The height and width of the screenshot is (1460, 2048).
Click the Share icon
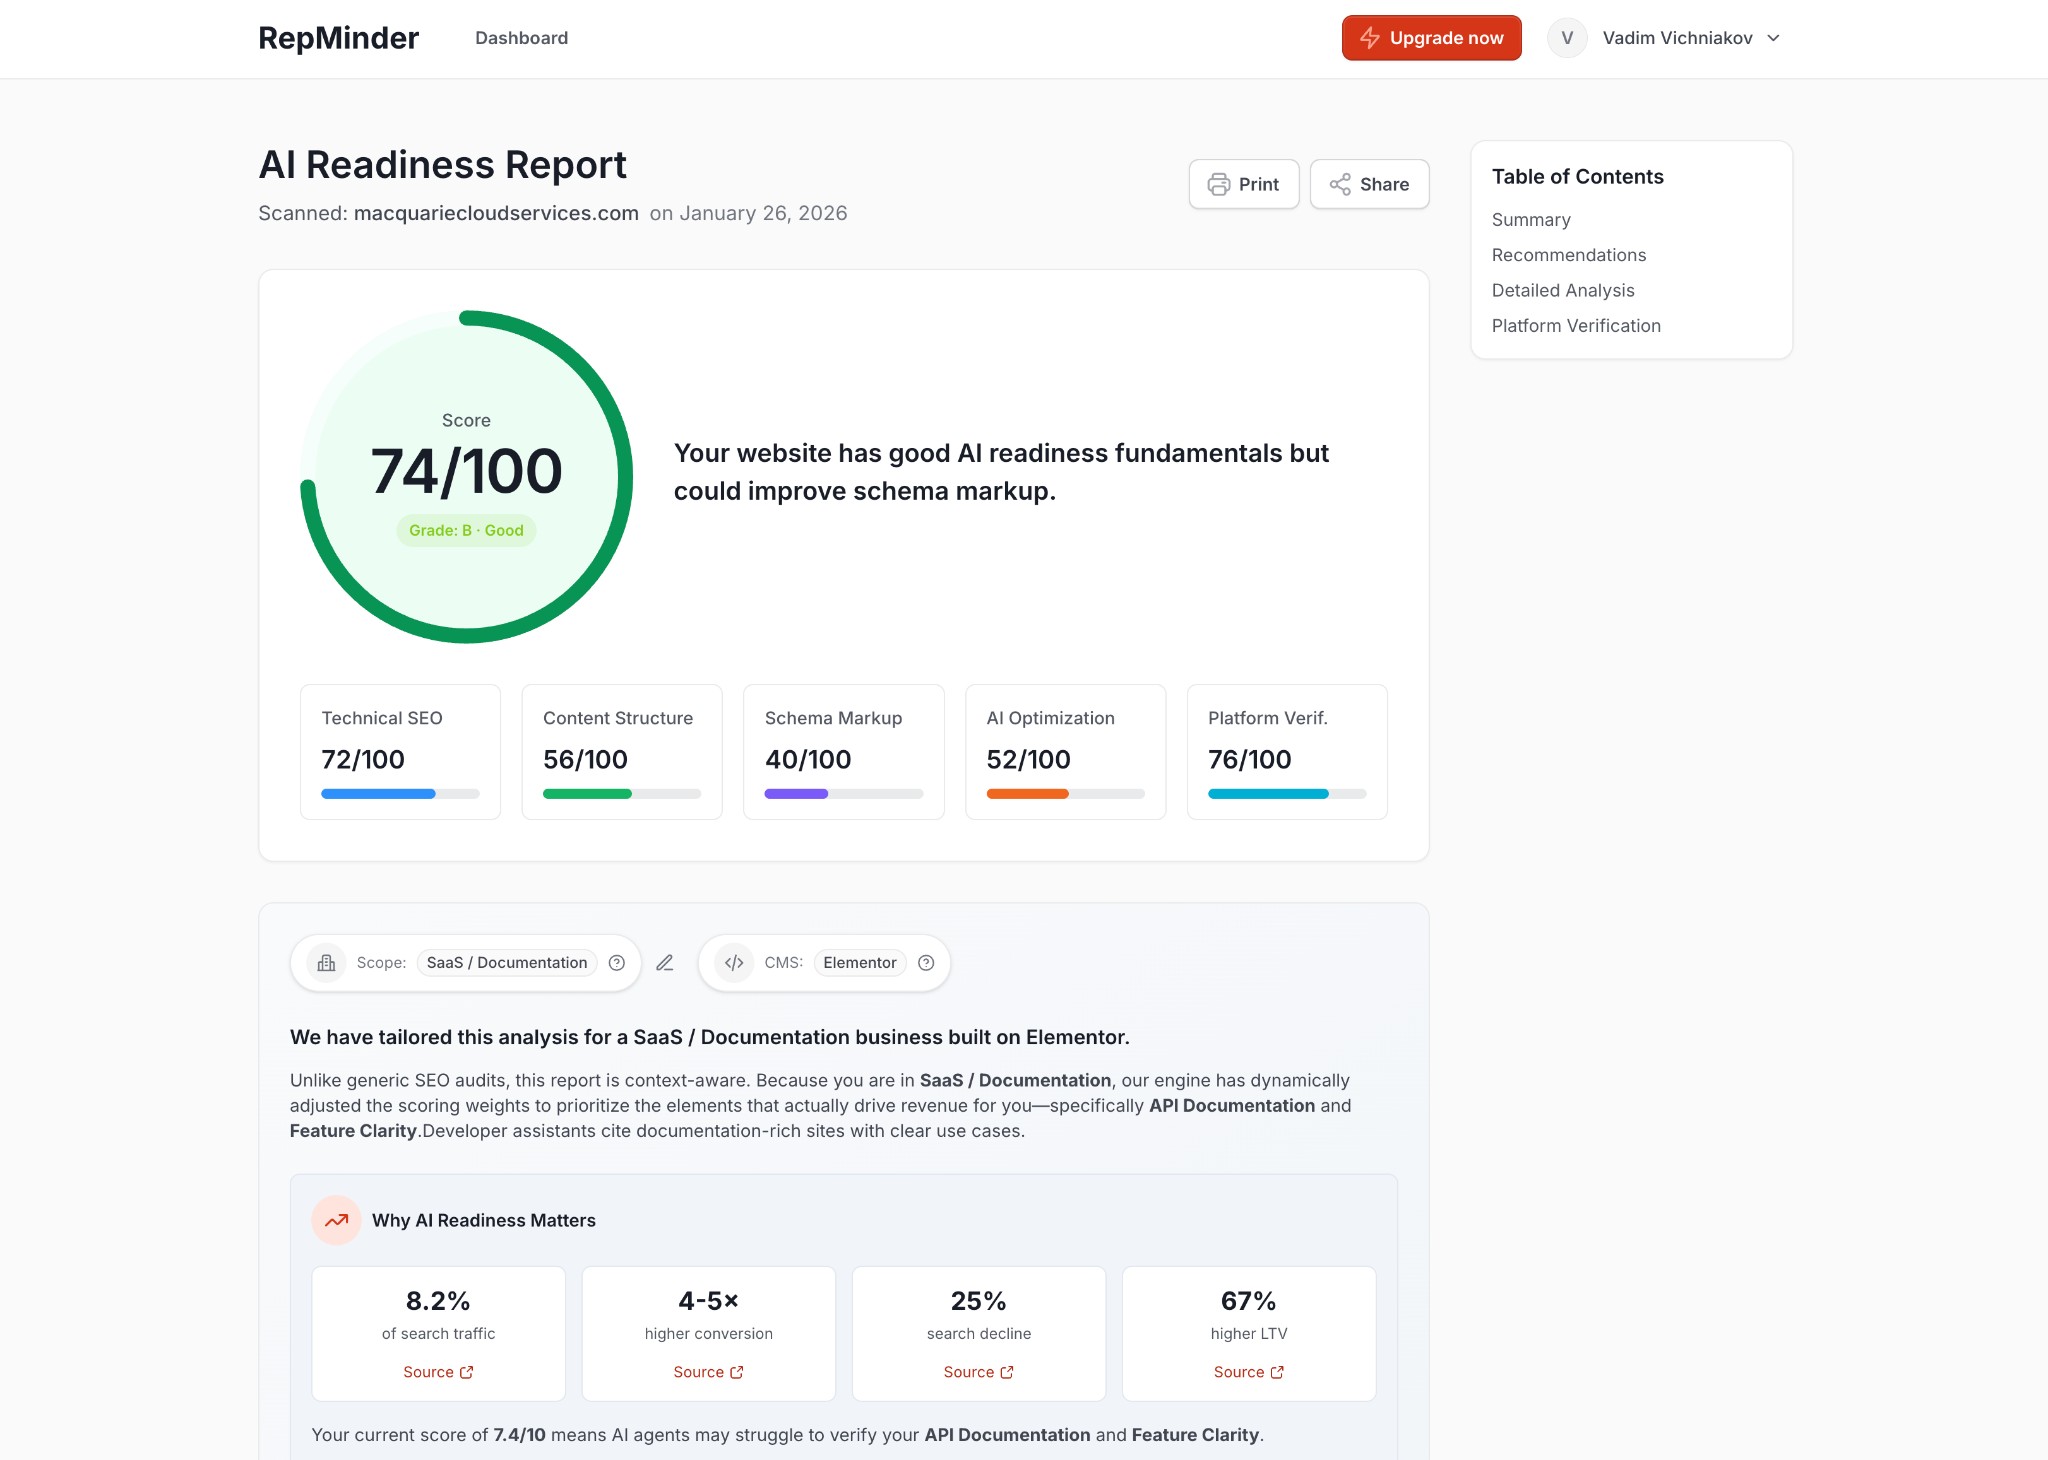tap(1340, 184)
